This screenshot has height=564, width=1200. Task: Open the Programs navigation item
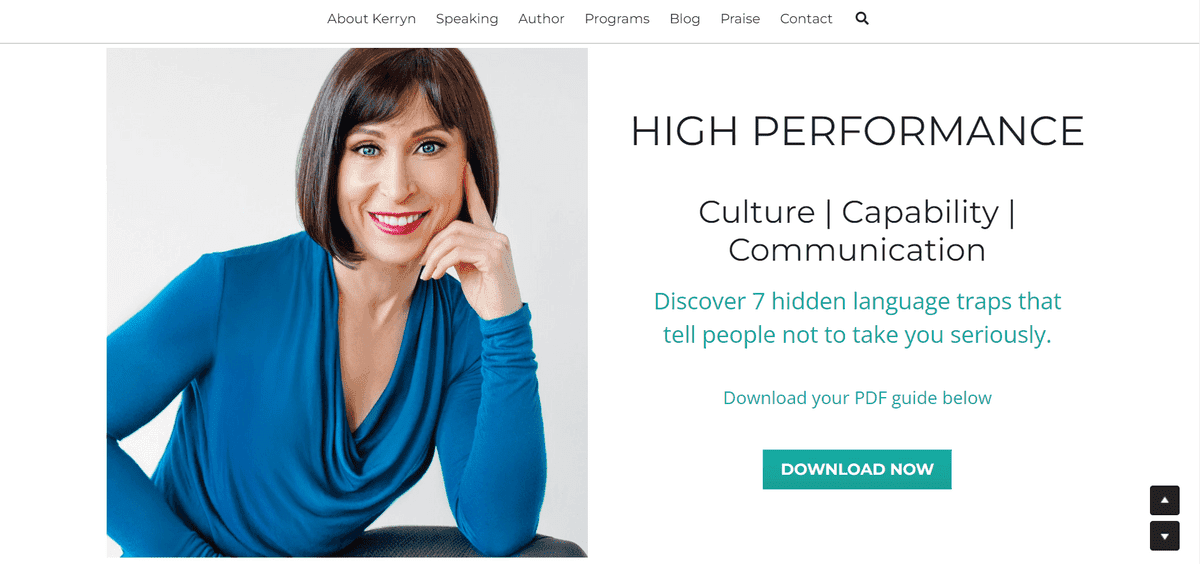(617, 19)
